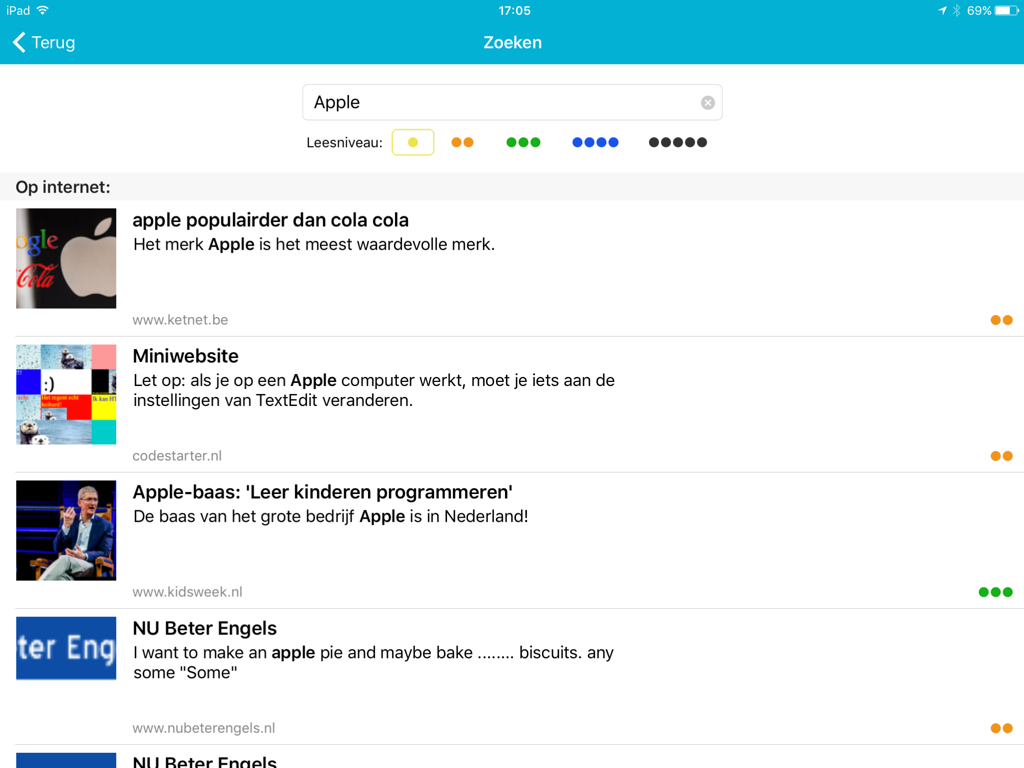Select two-dot orange reading level
This screenshot has height=768, width=1024.
click(x=462, y=142)
